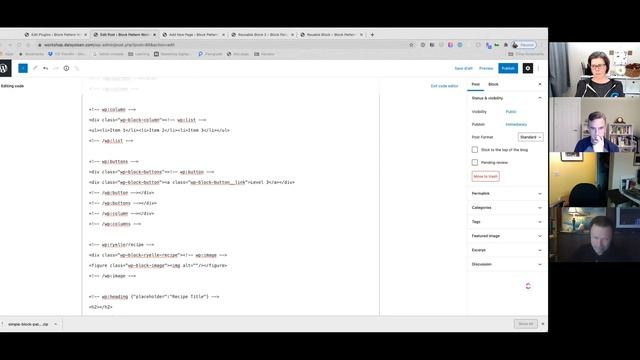640x360 pixels.
Task: Click the '<!-- /wp:columns -->' code line
Action: (x=115, y=224)
